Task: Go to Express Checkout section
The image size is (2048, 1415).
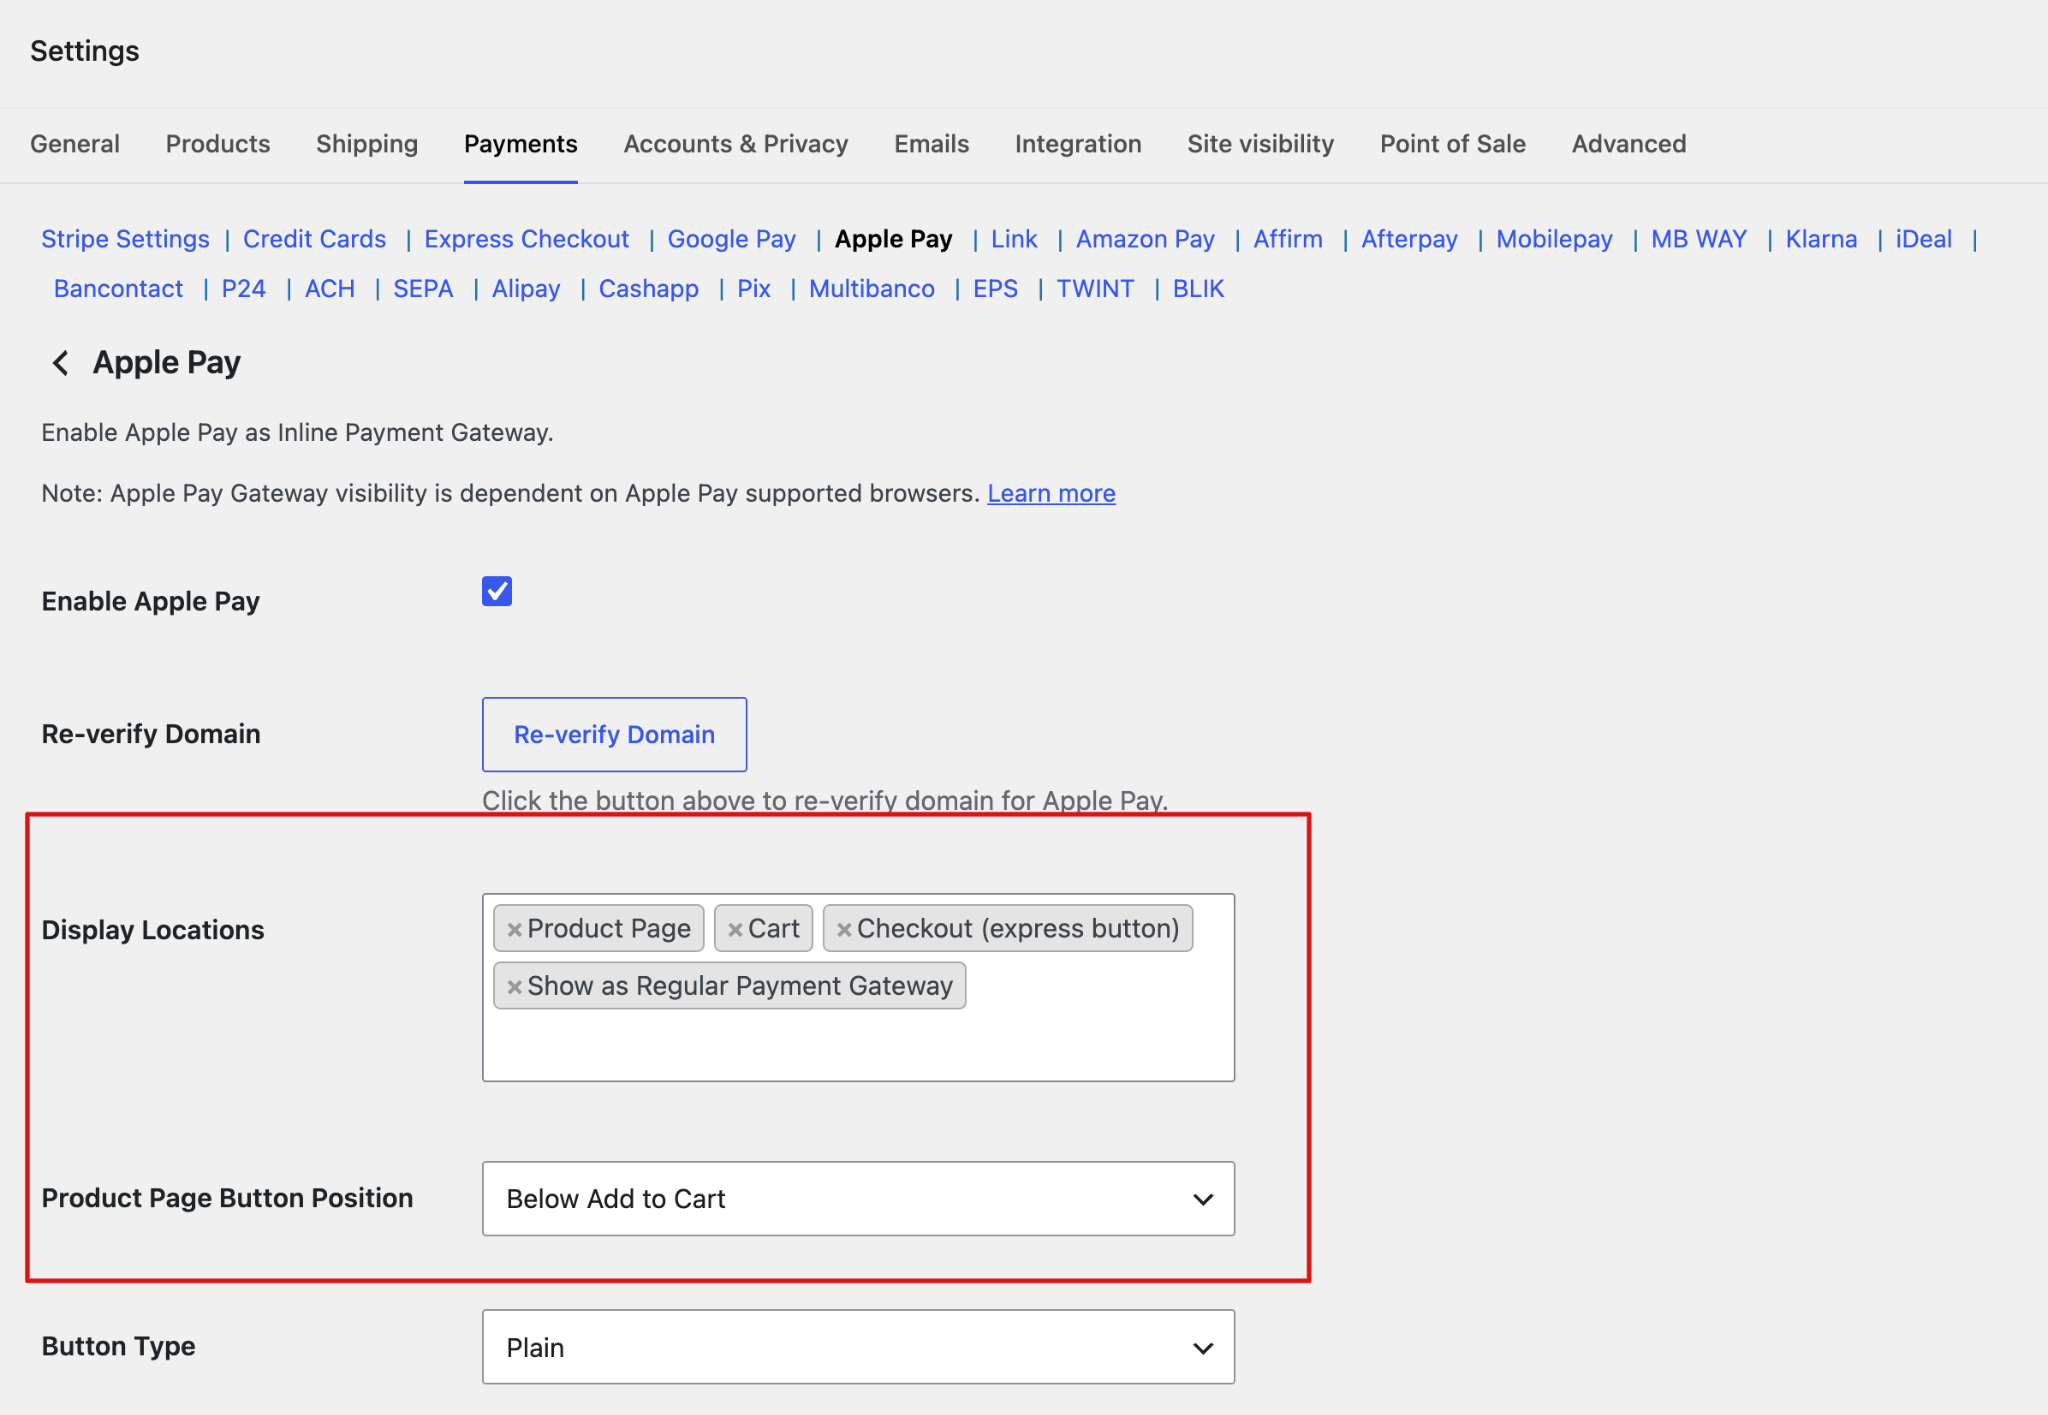Action: click(526, 239)
